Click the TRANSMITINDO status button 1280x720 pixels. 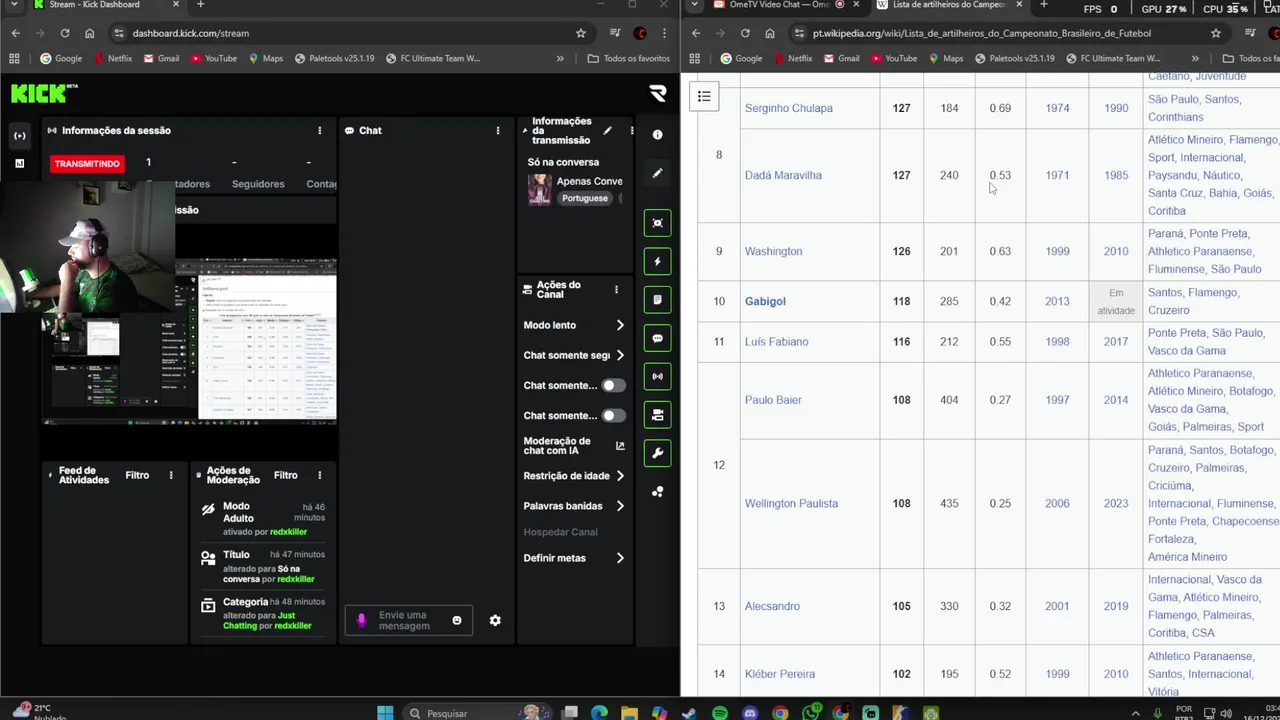[87, 163]
